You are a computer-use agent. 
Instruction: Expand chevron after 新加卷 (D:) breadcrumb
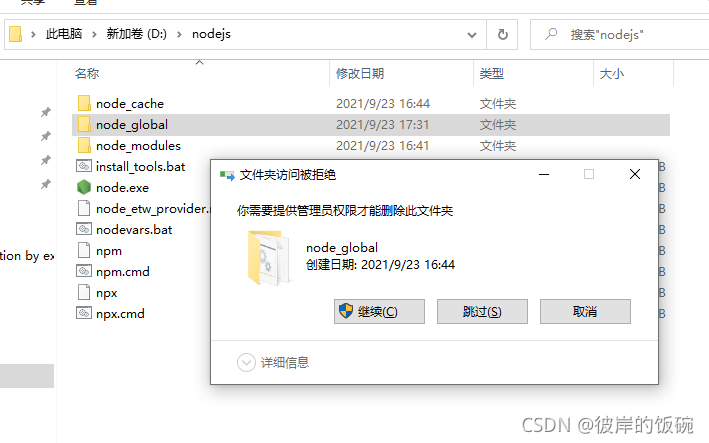(180, 34)
